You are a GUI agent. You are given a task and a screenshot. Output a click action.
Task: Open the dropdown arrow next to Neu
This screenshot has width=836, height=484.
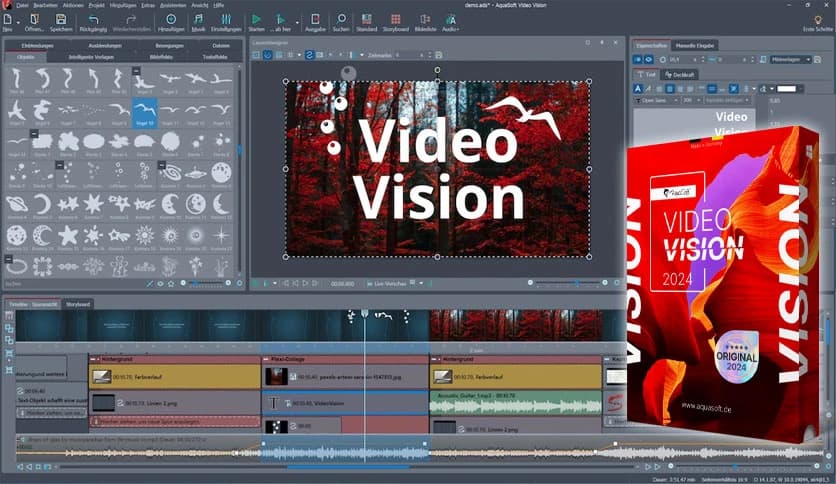(18, 22)
